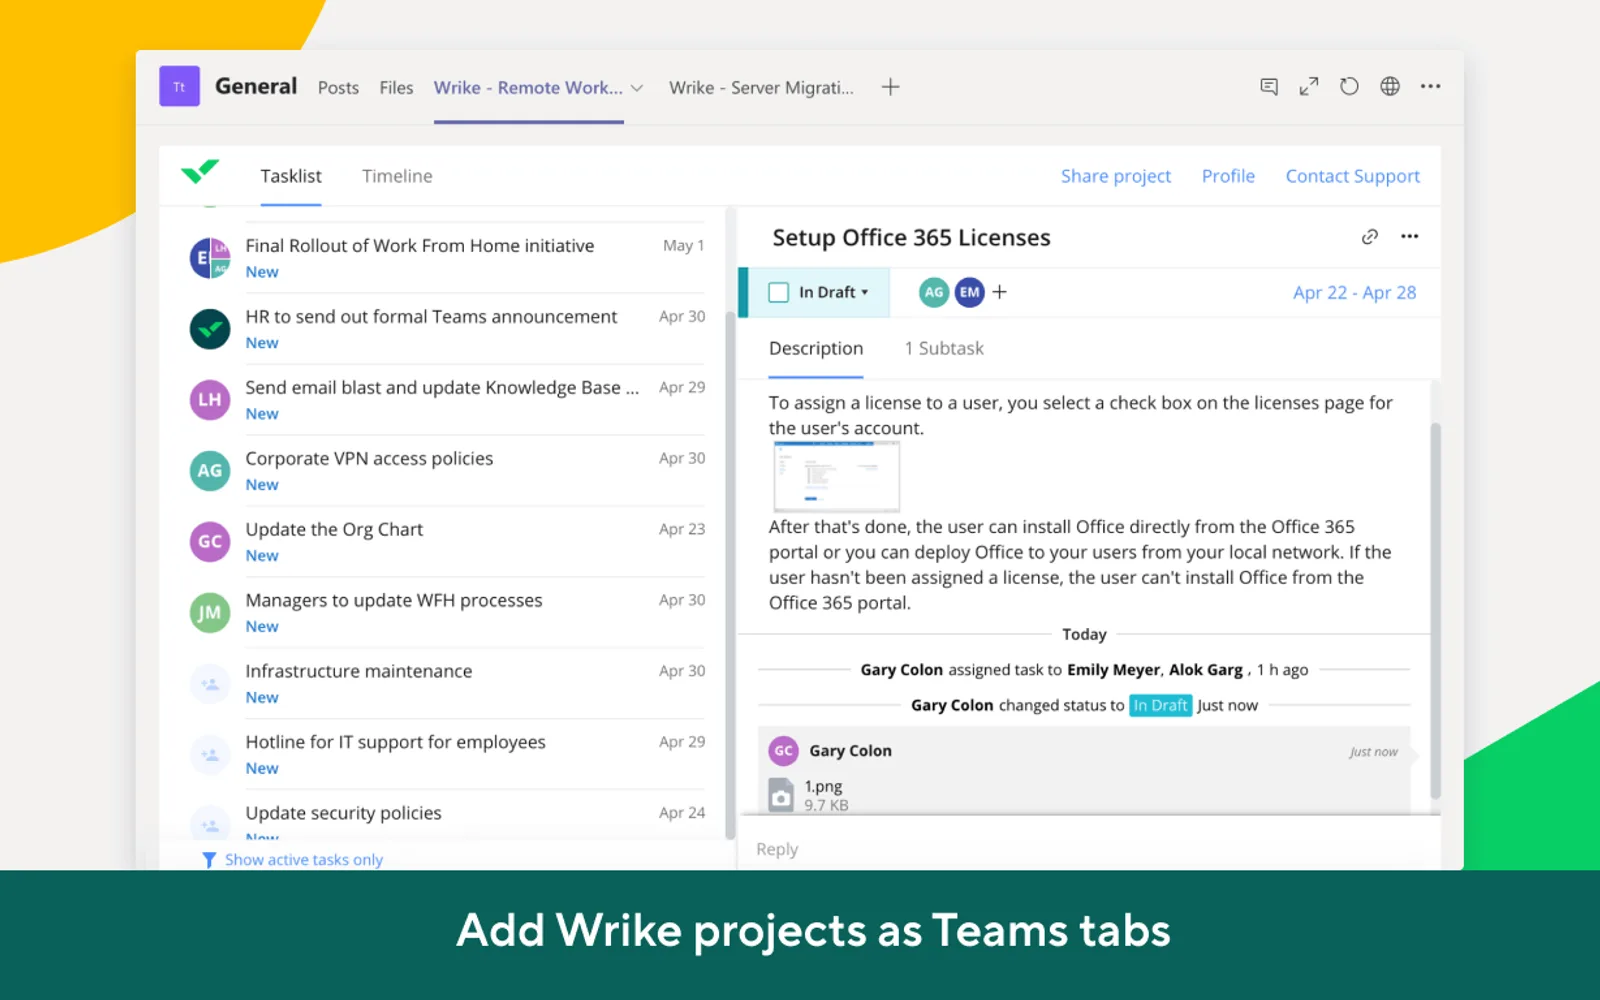Select Wrike - Remote Work tab
Image resolution: width=1600 pixels, height=1000 pixels.
(528, 88)
